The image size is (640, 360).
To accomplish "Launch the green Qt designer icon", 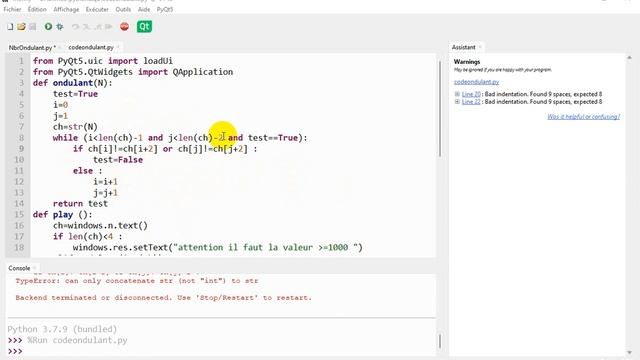I will pos(144,27).
